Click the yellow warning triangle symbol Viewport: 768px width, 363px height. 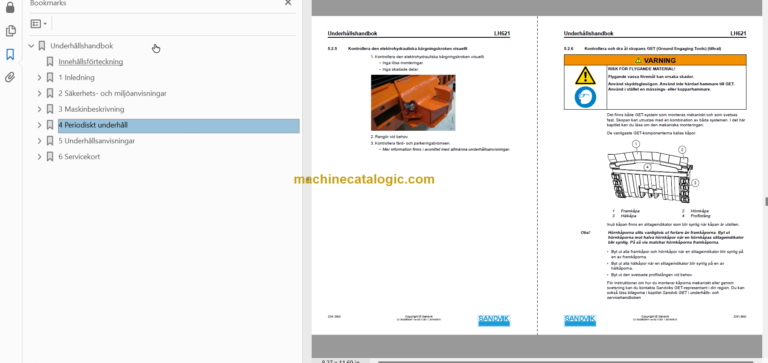point(585,76)
